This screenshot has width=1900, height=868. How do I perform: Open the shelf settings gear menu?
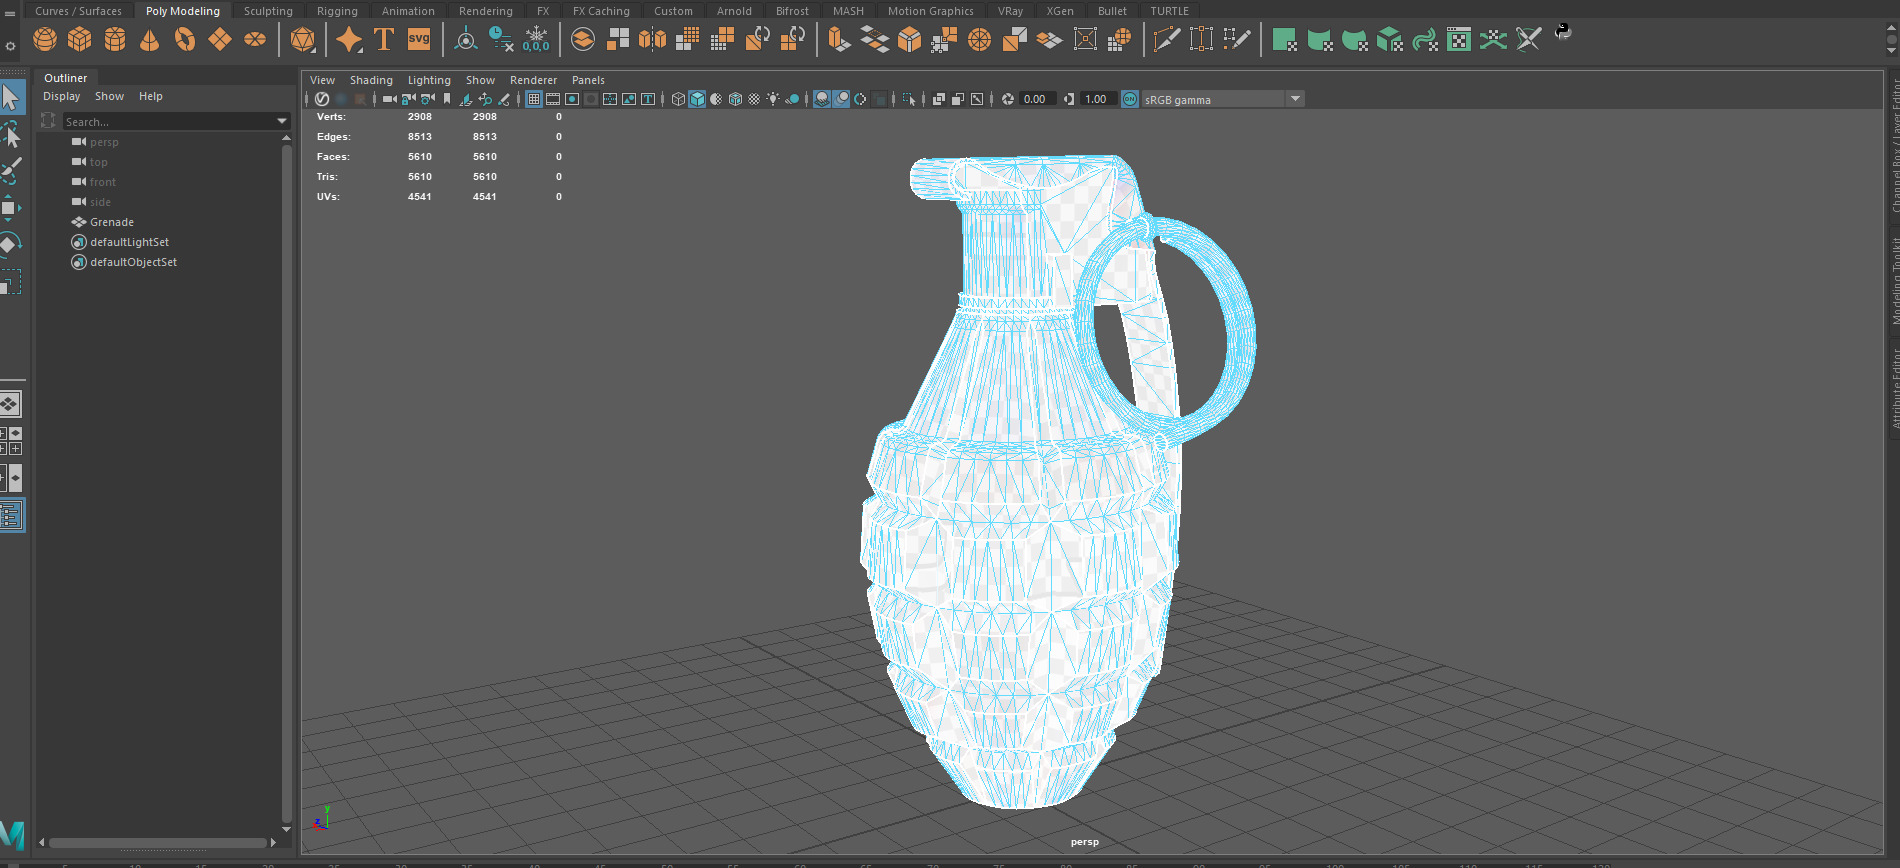click(x=10, y=46)
